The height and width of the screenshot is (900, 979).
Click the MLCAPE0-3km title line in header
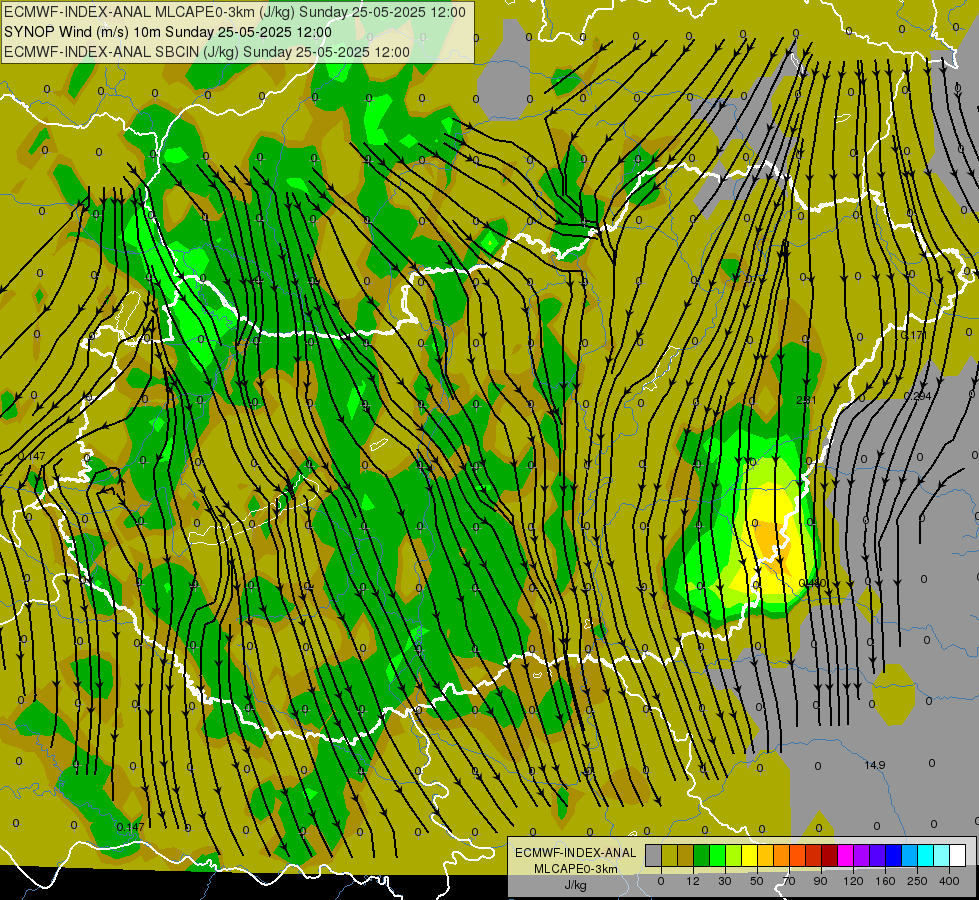pyautogui.click(x=235, y=12)
